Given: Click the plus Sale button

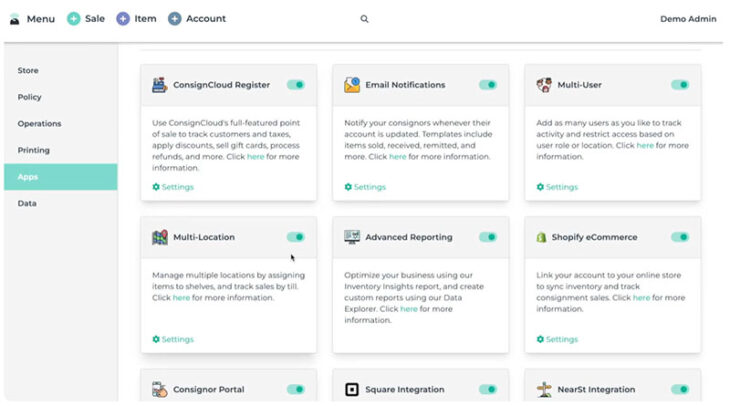Looking at the screenshot, I should coord(86,19).
